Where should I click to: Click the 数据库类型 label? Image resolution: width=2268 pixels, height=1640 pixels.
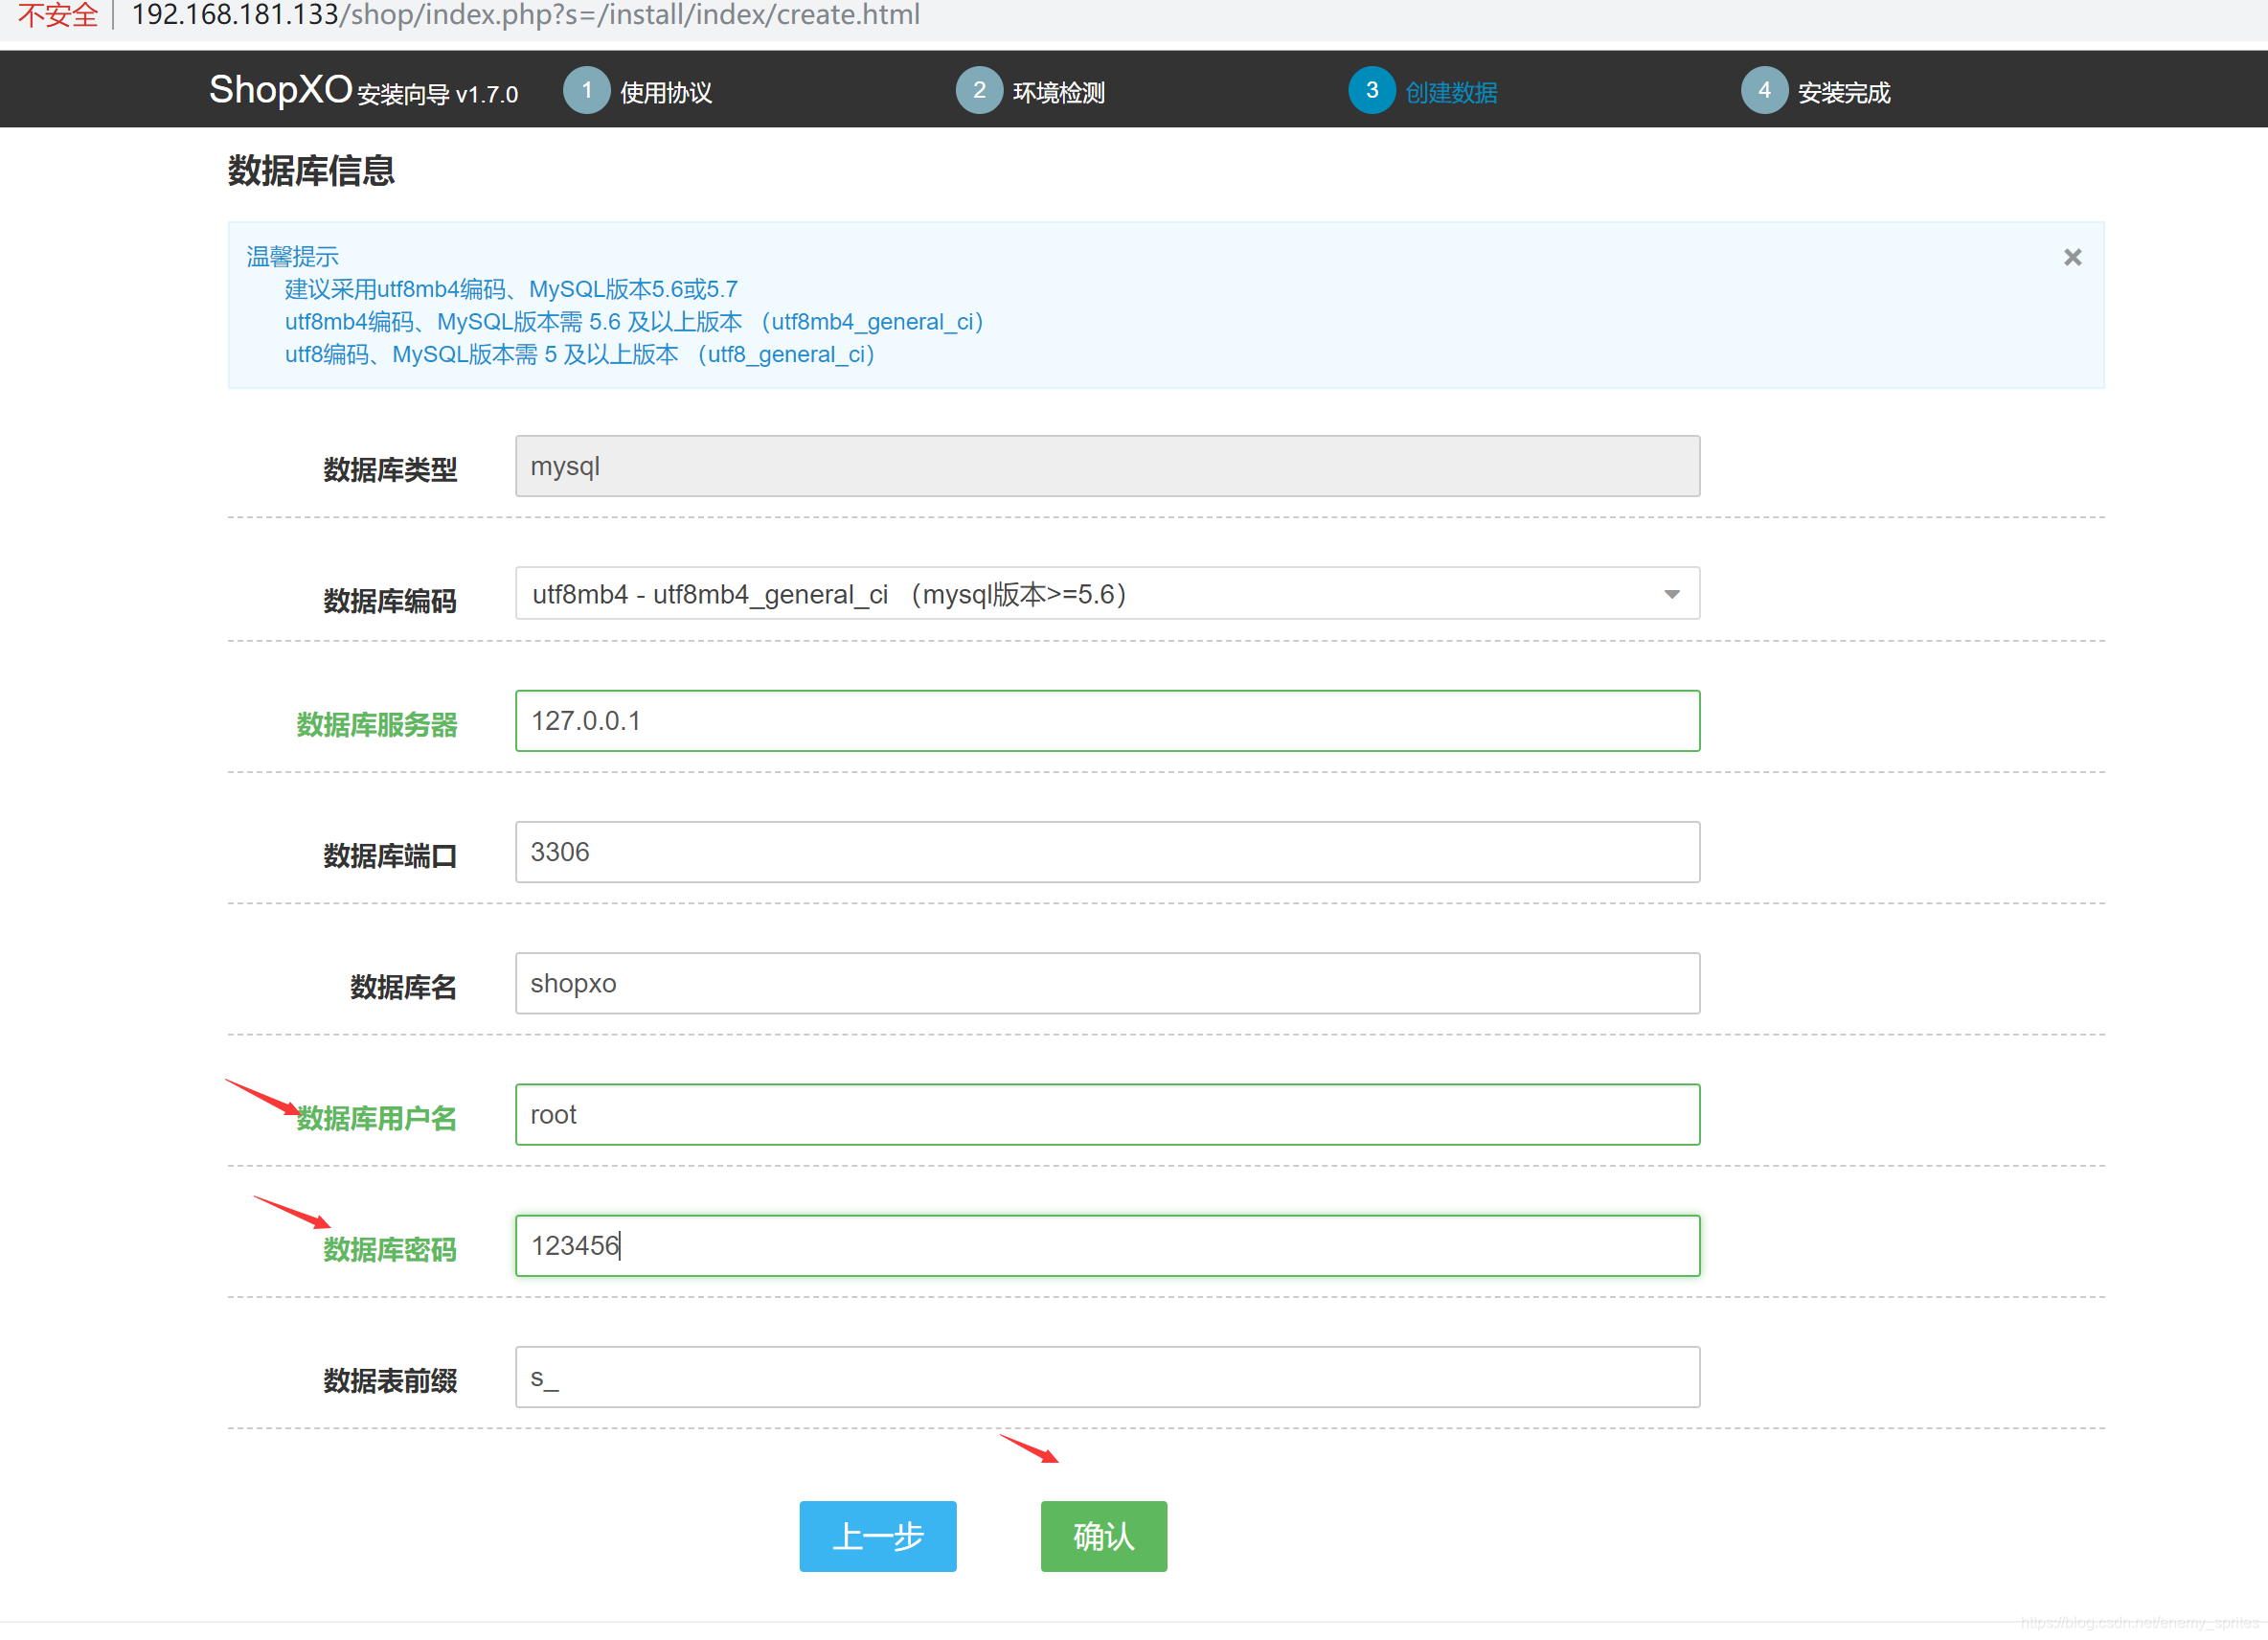click(390, 470)
